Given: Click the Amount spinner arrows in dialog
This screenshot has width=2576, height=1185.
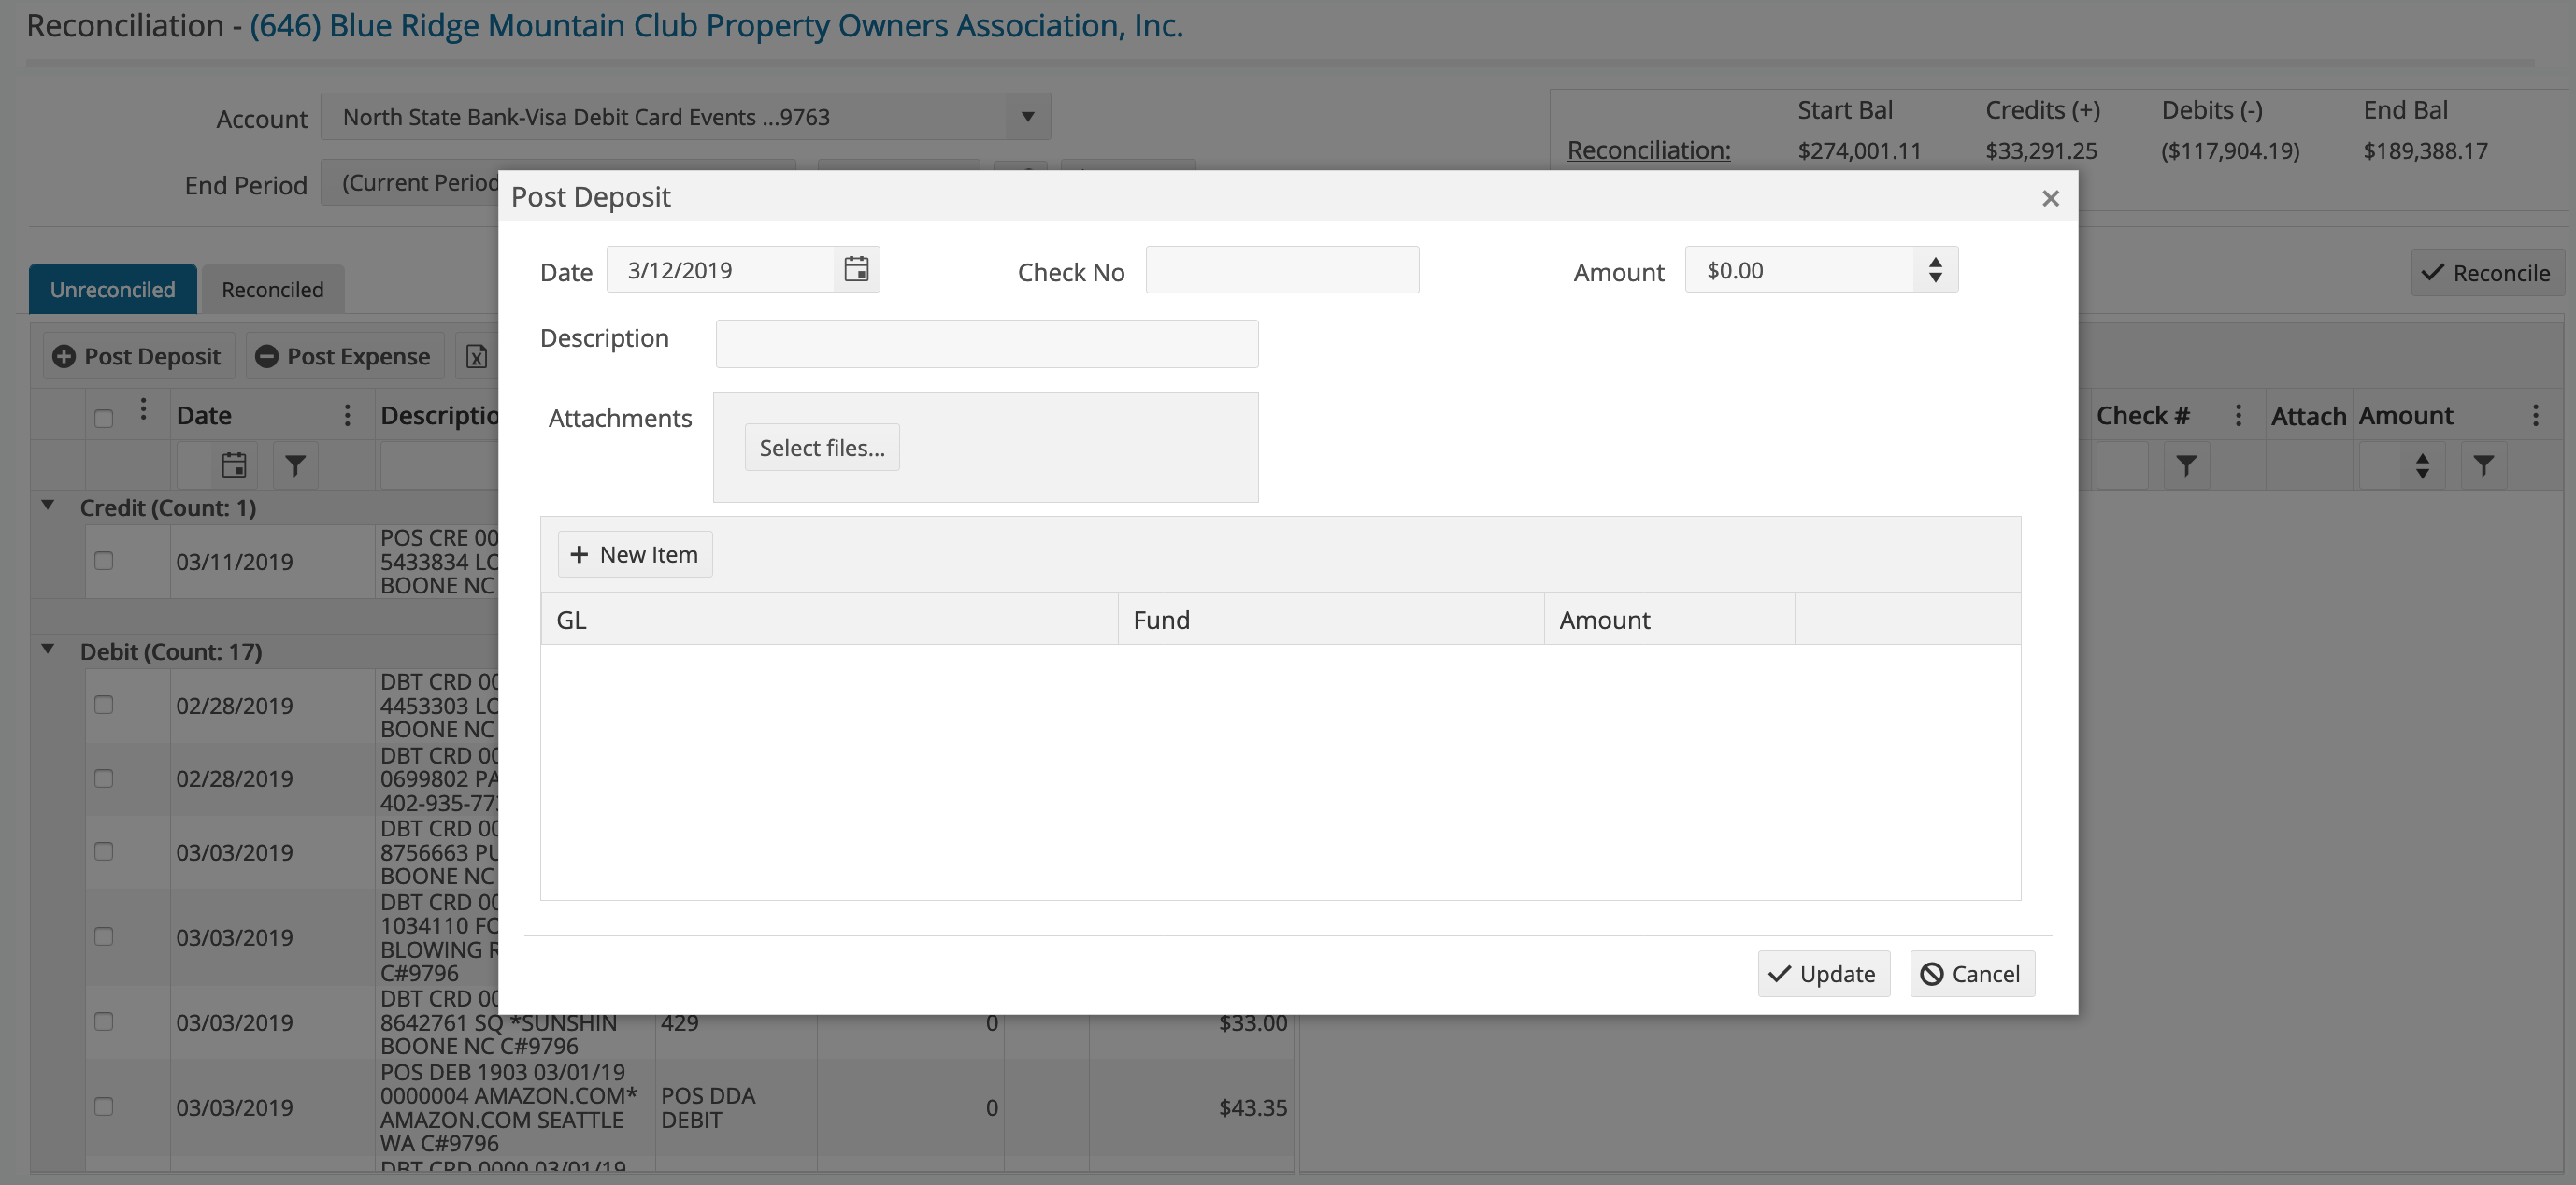Looking at the screenshot, I should coord(1935,270).
